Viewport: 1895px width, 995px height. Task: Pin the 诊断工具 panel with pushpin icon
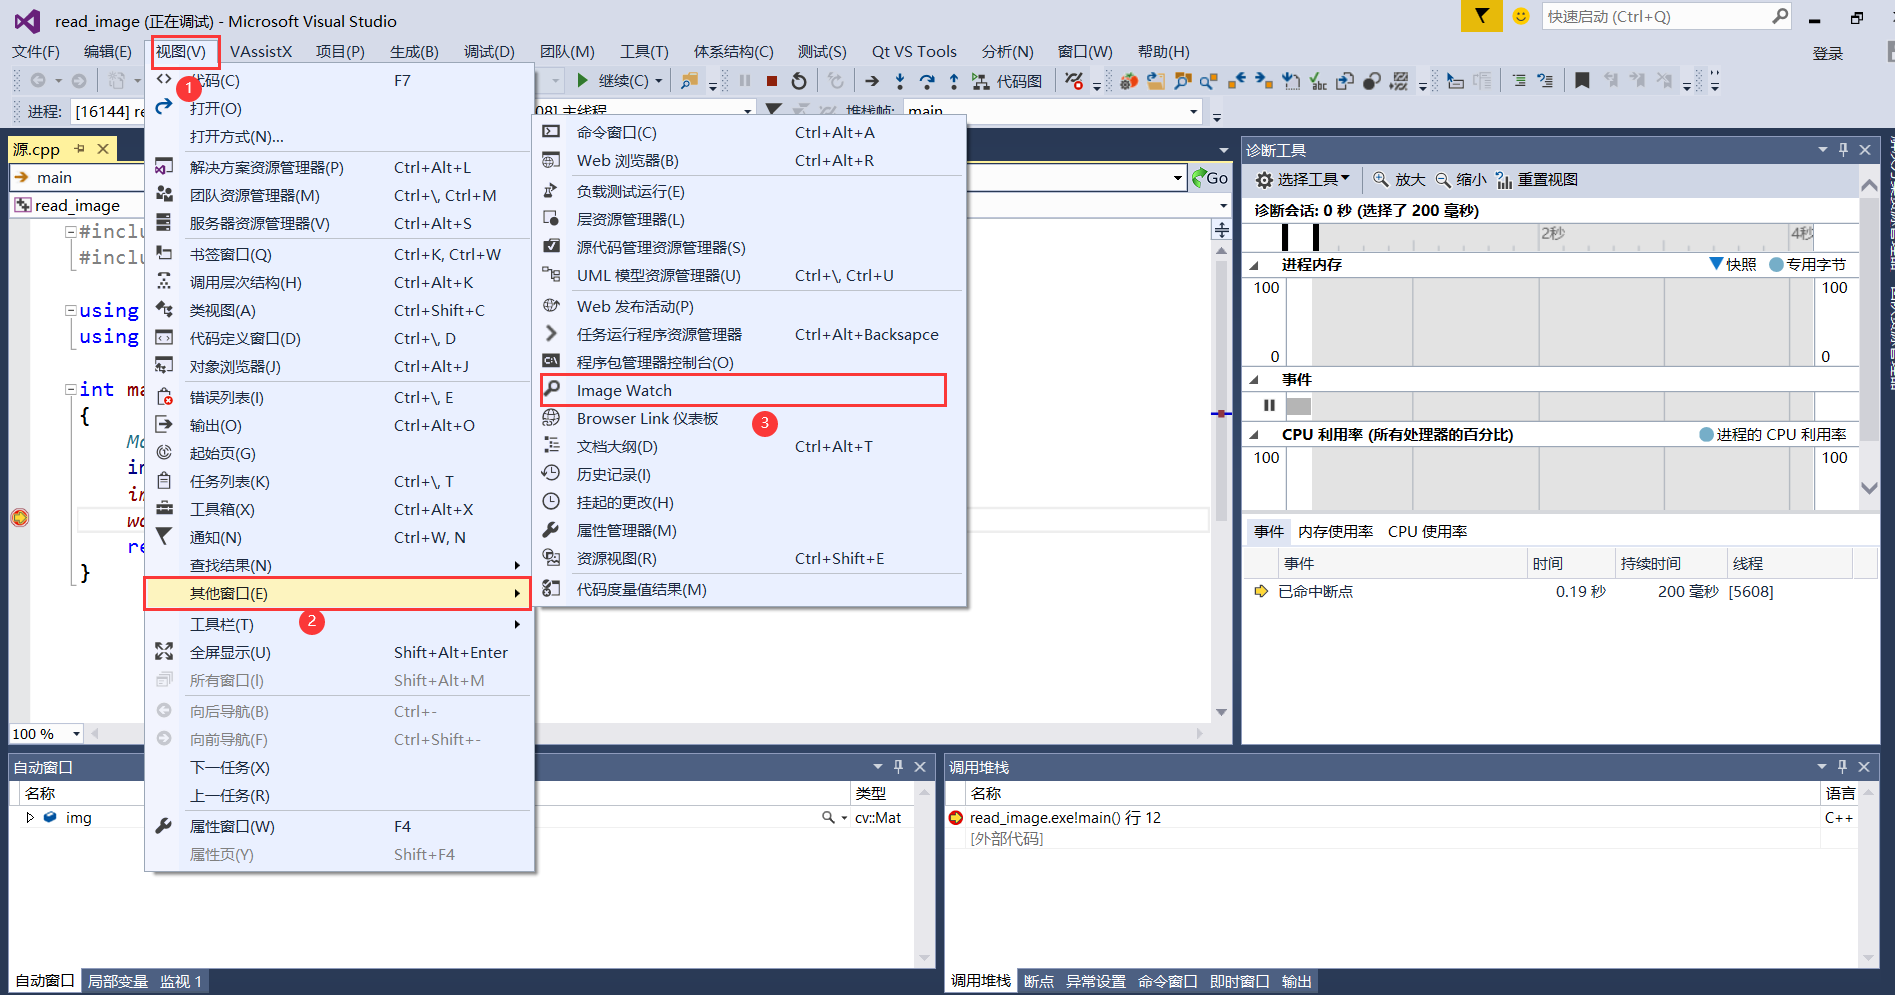1843,150
